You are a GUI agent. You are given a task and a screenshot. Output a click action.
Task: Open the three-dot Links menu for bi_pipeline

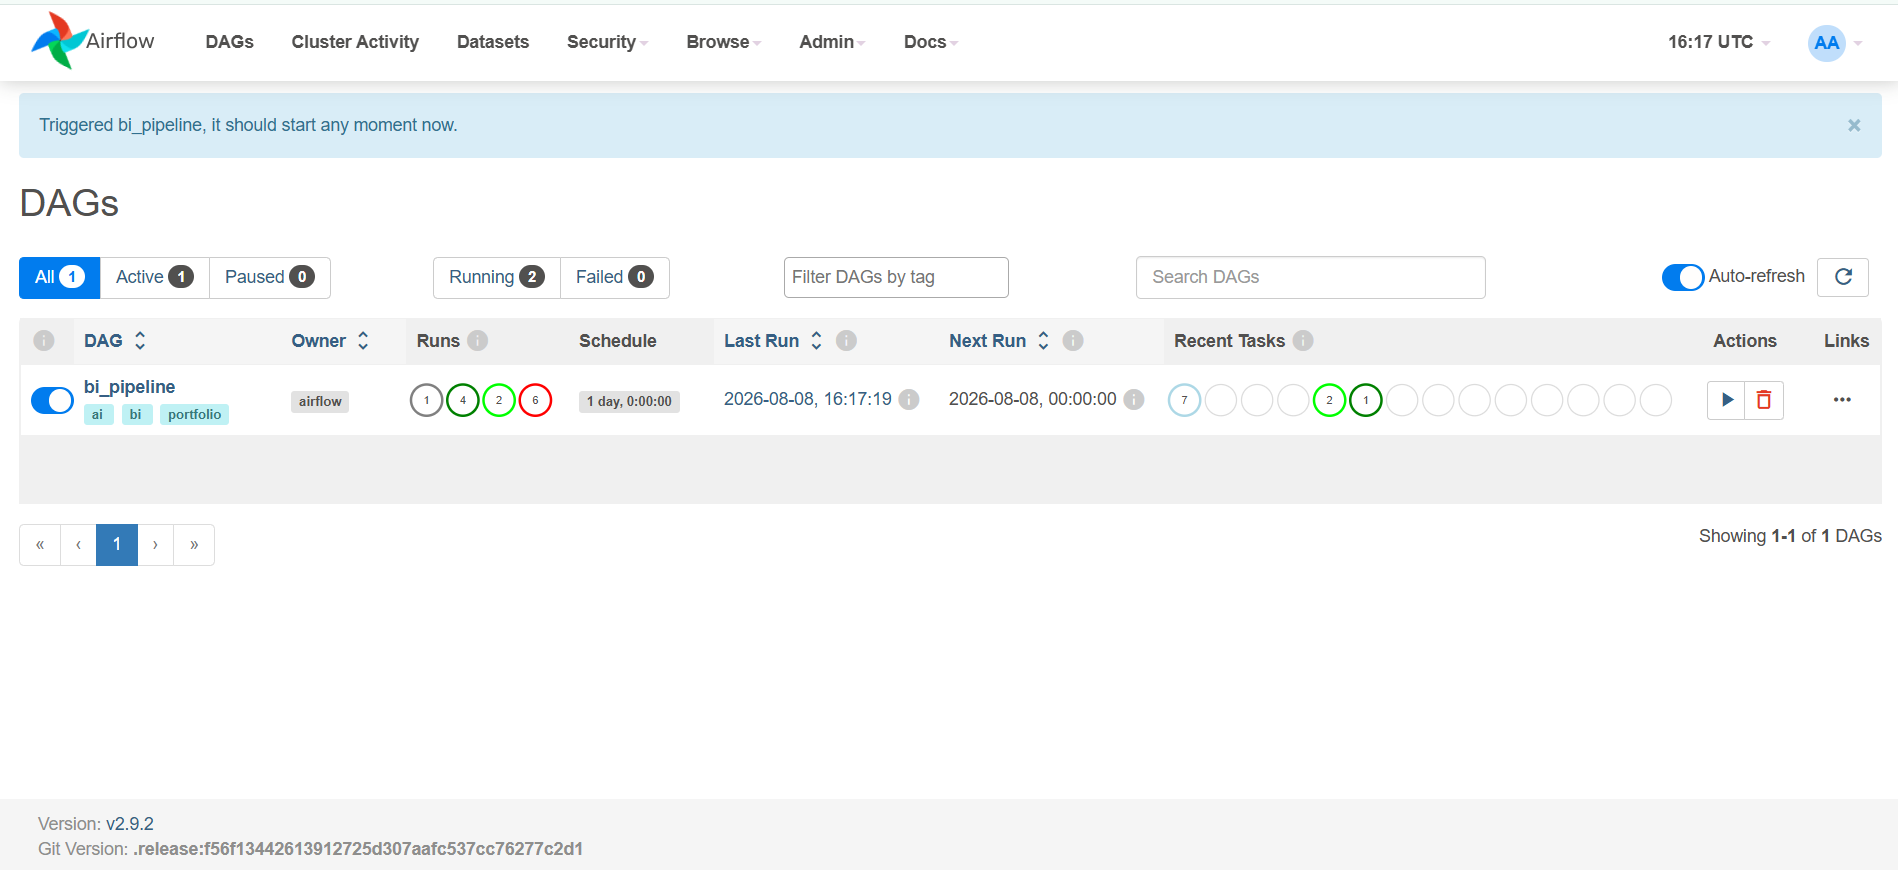tap(1842, 400)
